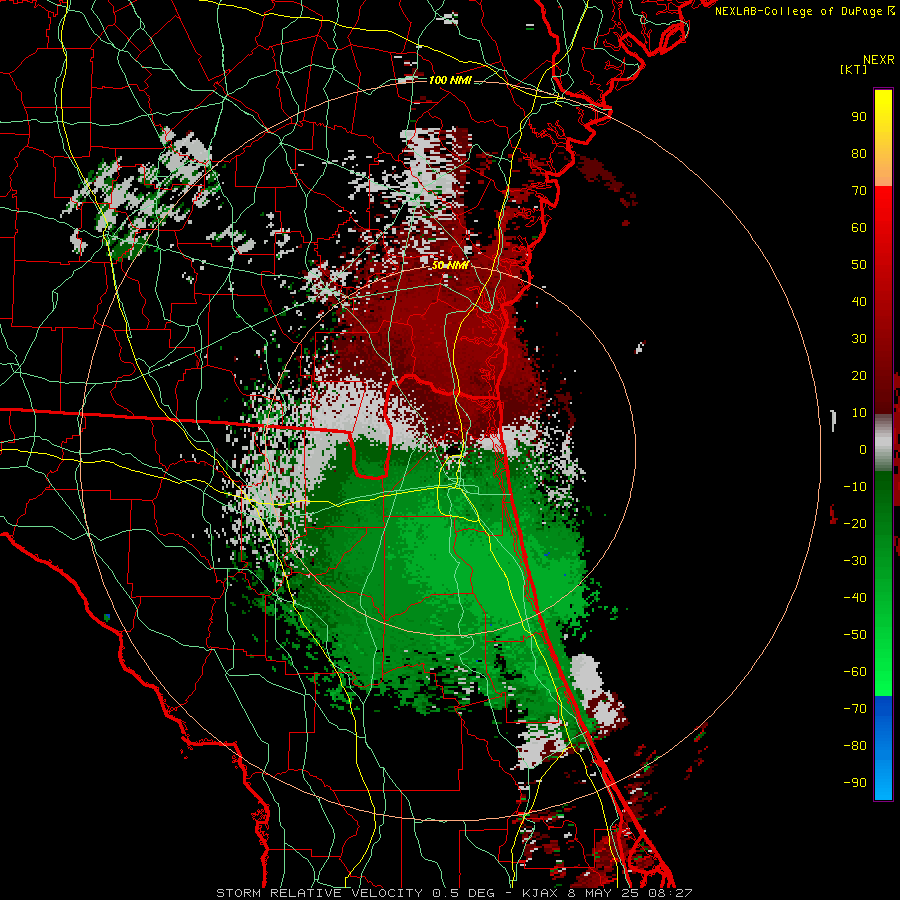Click the 50 value on the velocity scale

[x=859, y=265]
